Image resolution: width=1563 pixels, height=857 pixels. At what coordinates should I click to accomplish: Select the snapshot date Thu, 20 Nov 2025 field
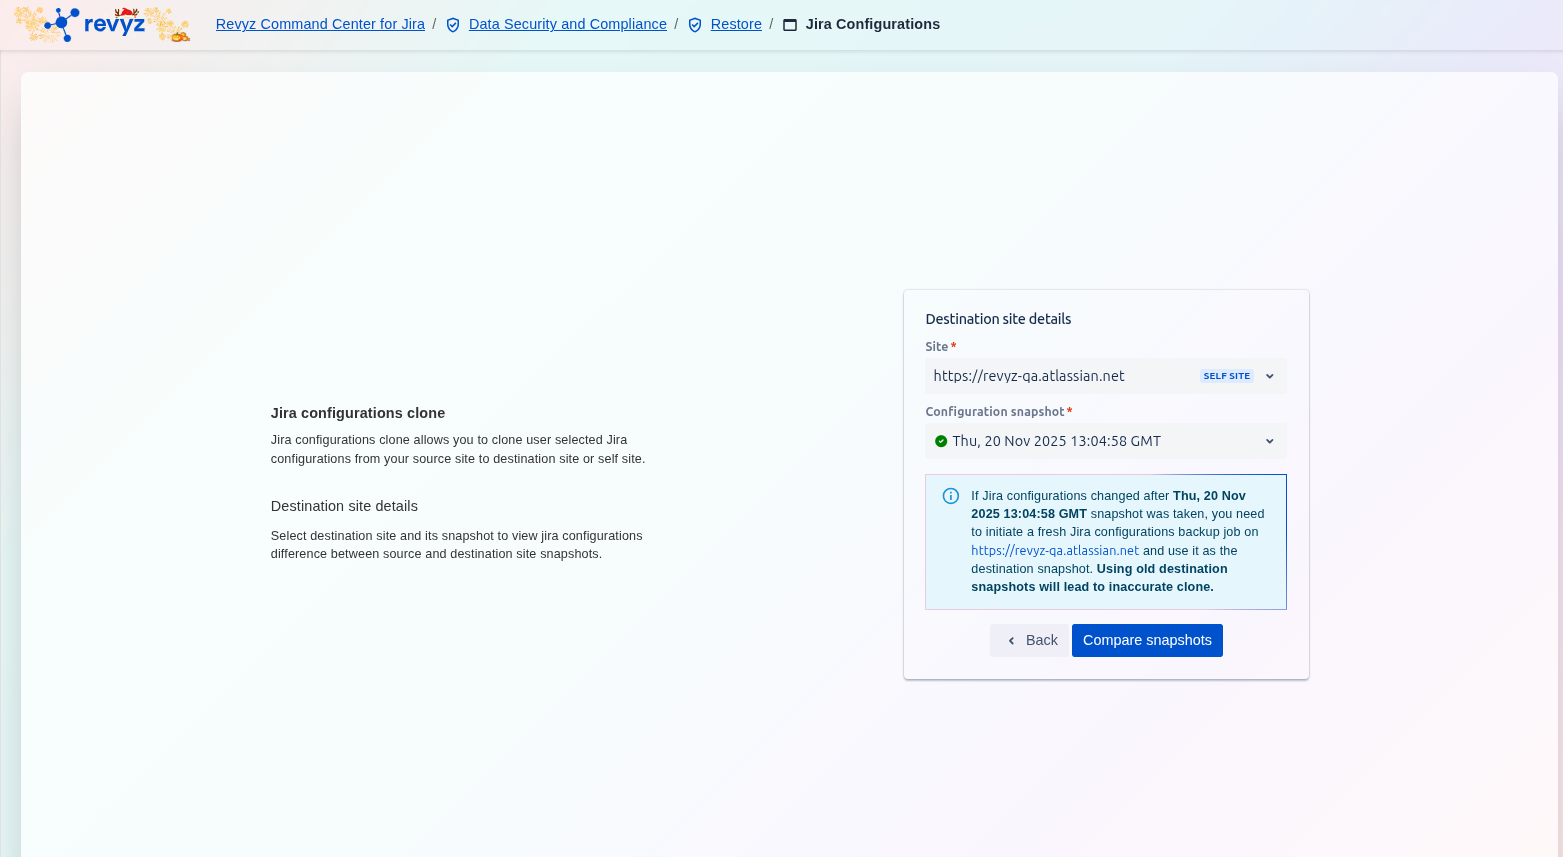click(1056, 441)
